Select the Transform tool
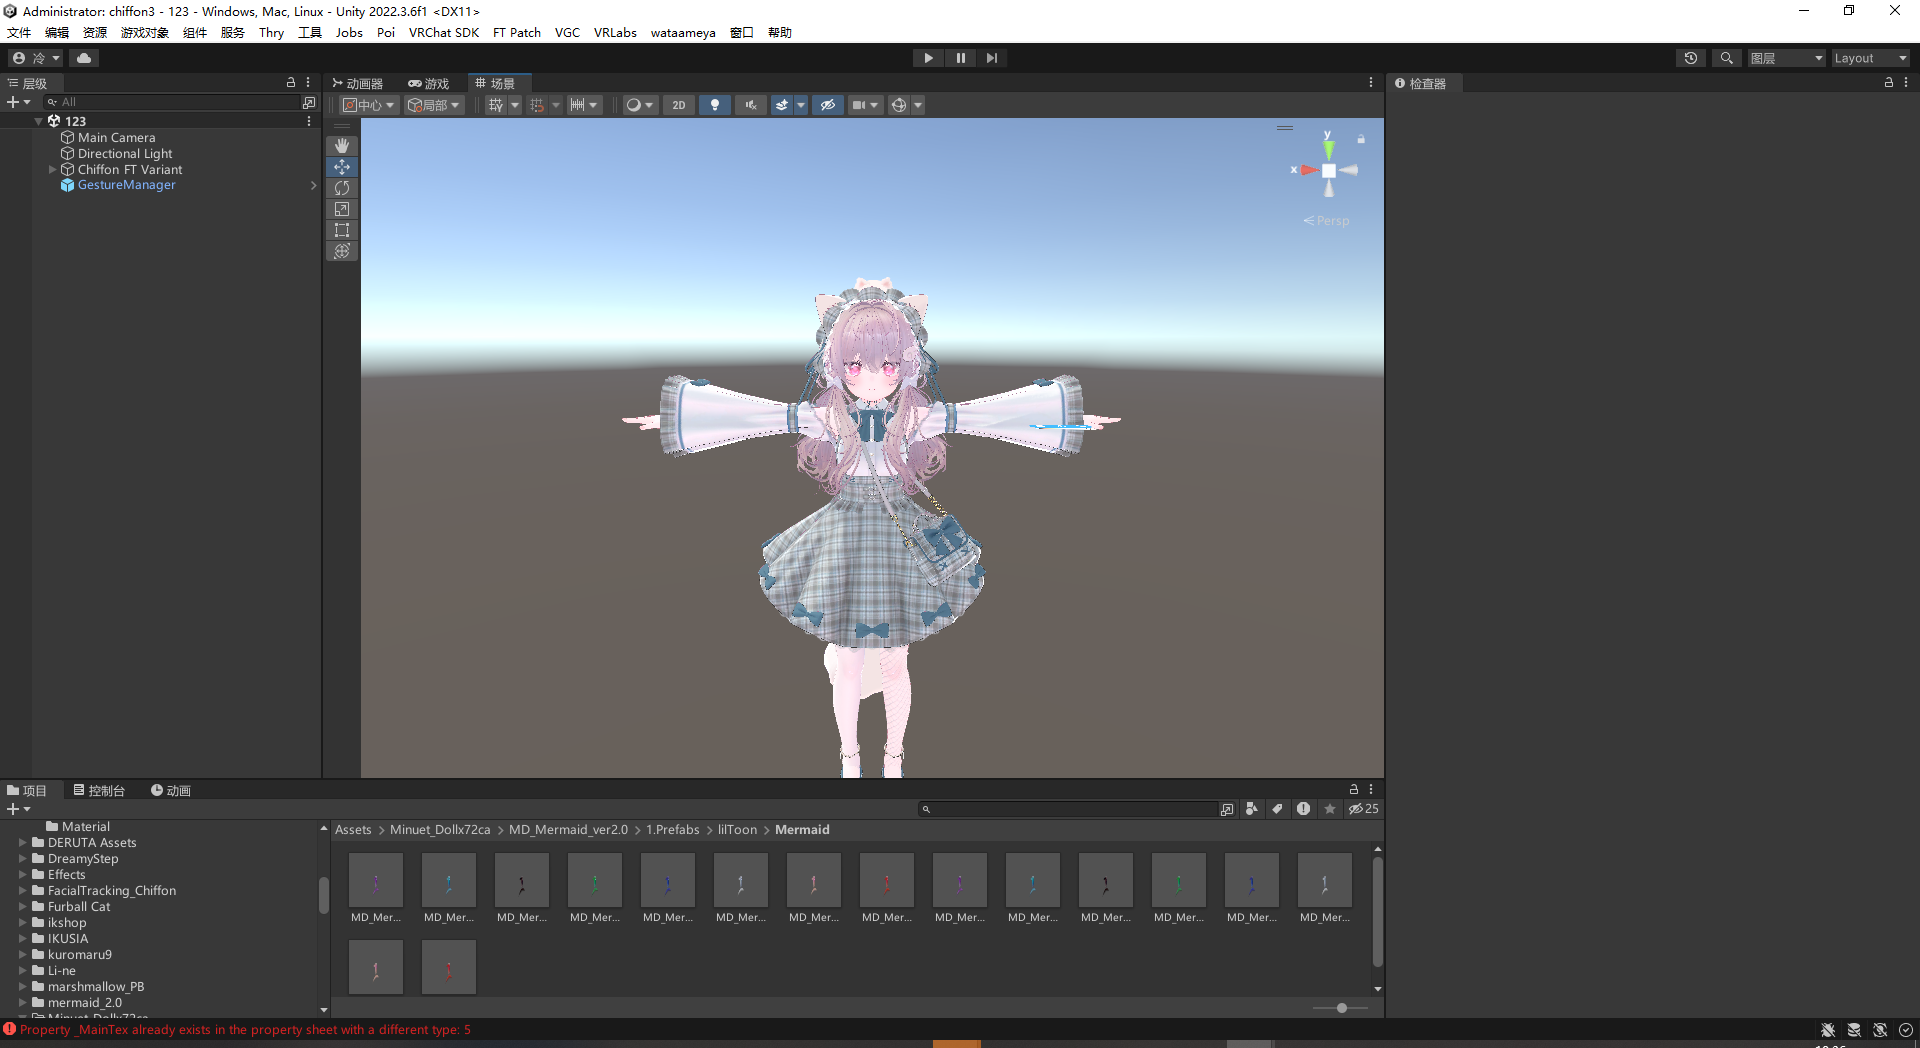Screen dimensions: 1920x1048 tap(342, 251)
